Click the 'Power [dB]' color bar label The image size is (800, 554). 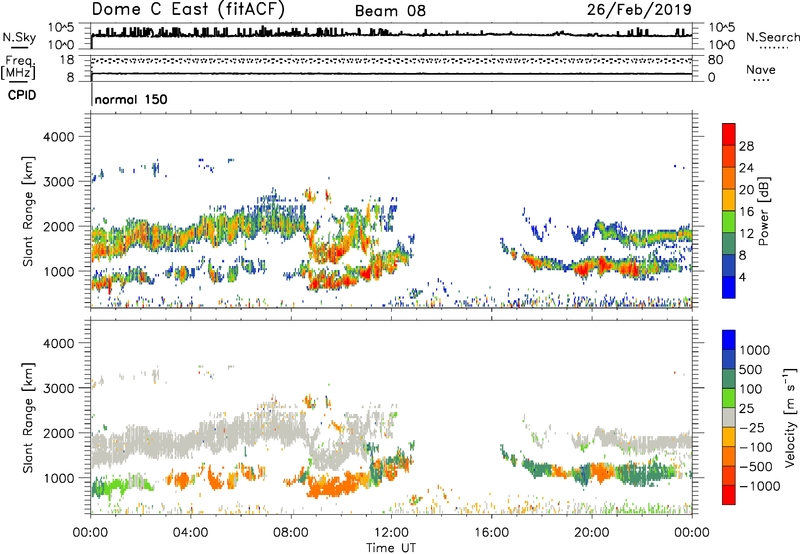(764, 211)
